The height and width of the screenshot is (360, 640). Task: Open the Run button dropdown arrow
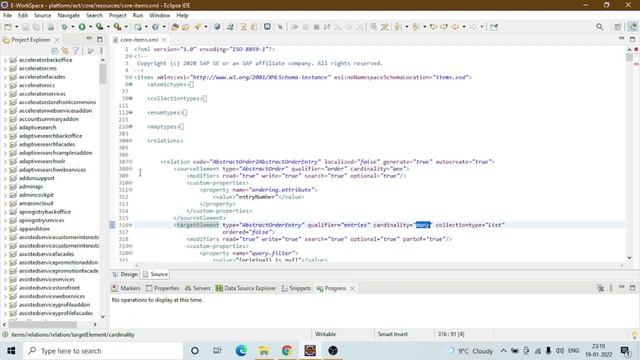coord(90,27)
